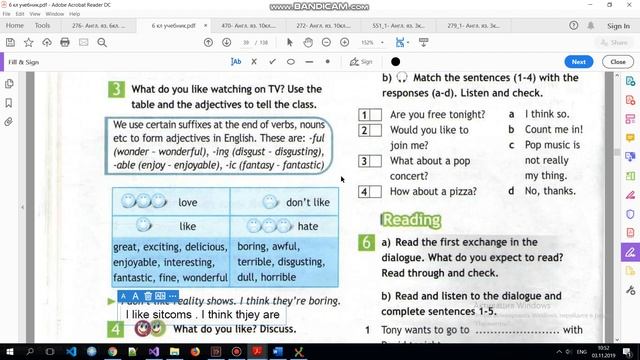Open the Window menu
Viewport: 640px width, 360px height.
(x=55, y=14)
